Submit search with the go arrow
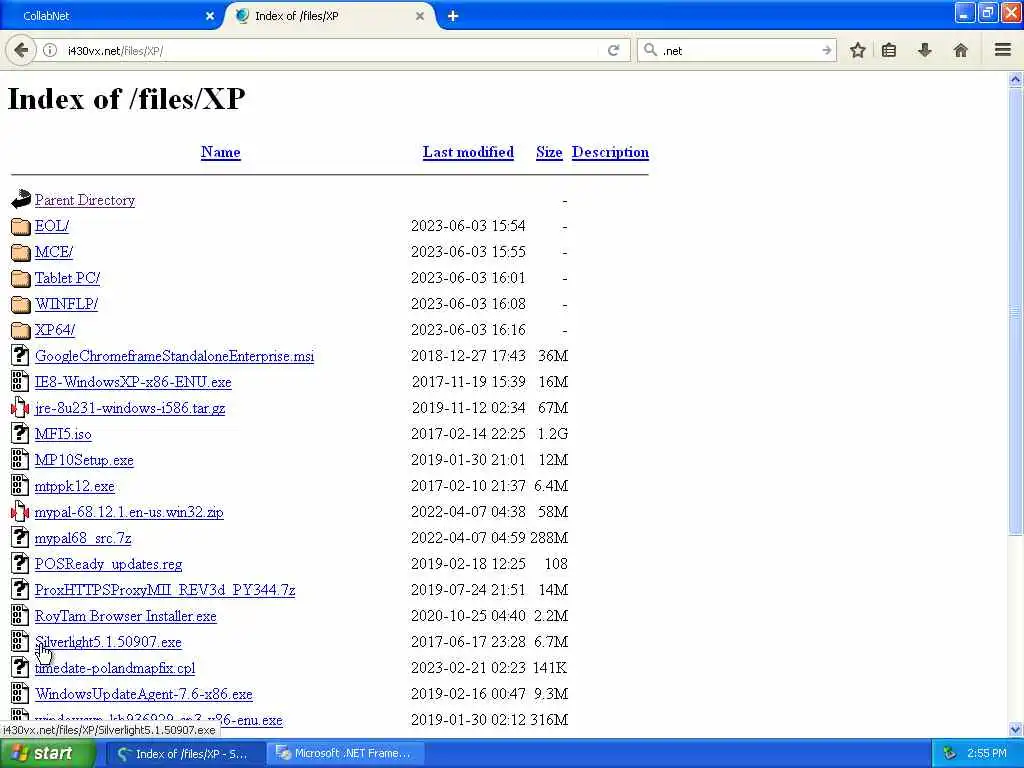Image resolution: width=1024 pixels, height=768 pixels. tap(827, 50)
